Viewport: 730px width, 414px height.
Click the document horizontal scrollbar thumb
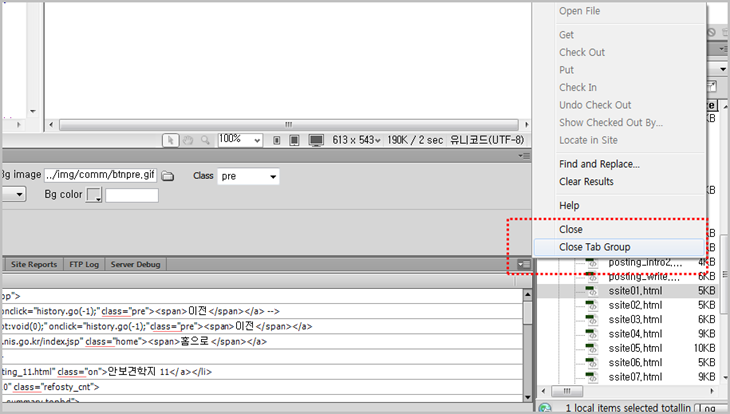(x=289, y=125)
